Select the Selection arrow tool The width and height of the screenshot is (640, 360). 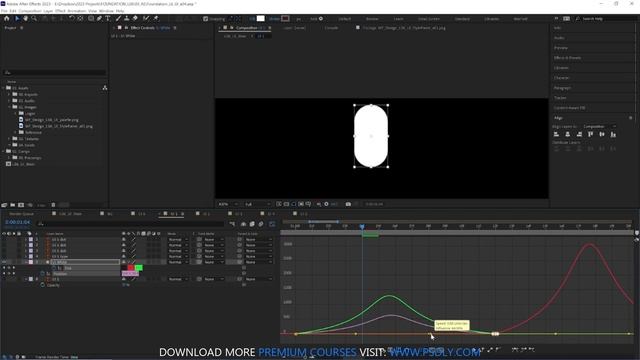pyautogui.click(x=17, y=18)
